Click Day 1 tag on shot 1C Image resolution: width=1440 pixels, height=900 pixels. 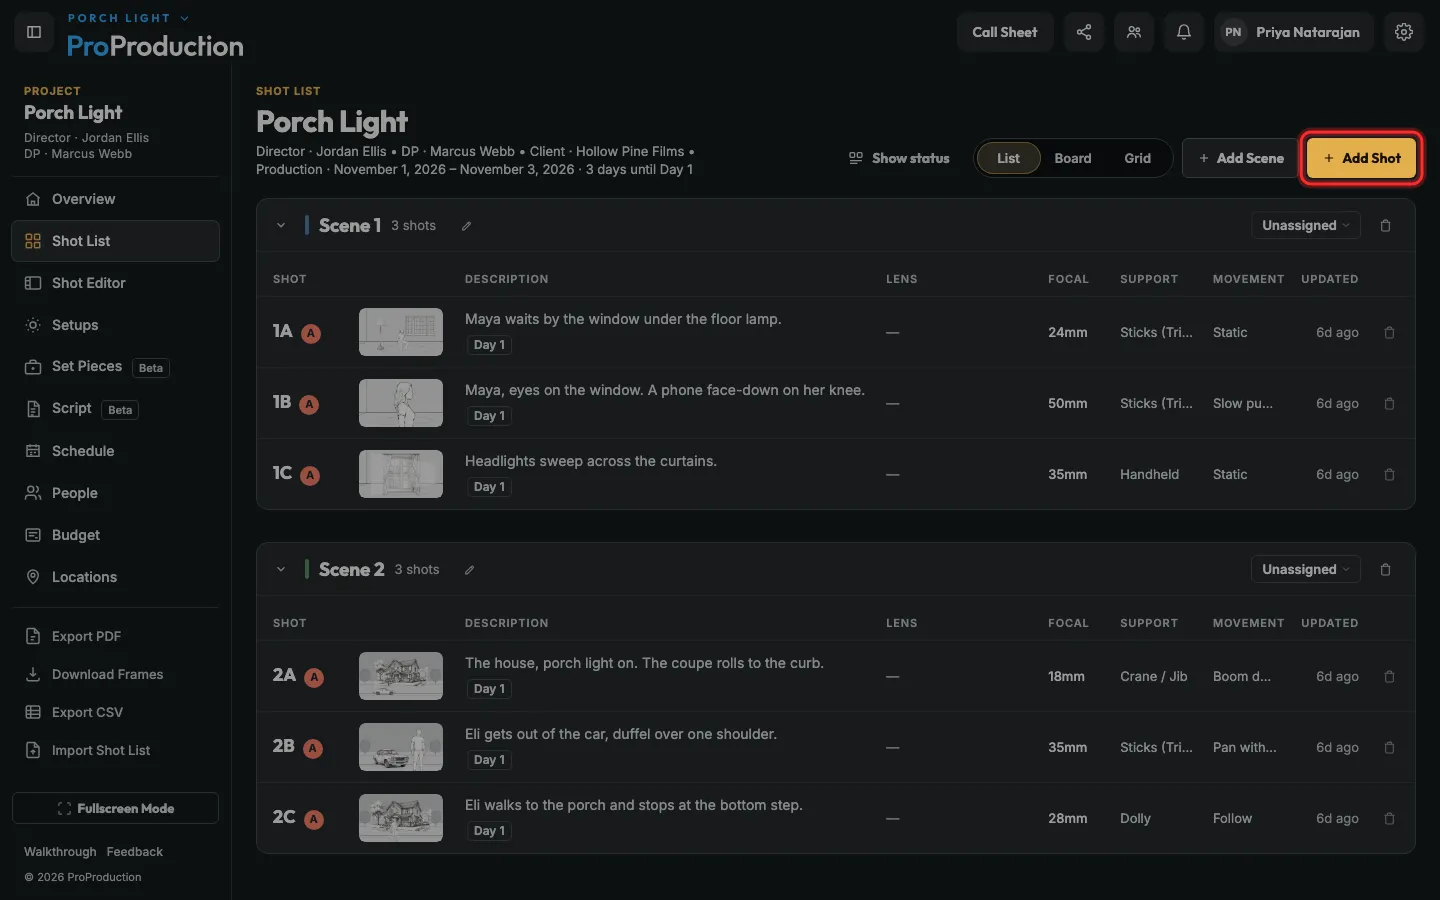pyautogui.click(x=489, y=487)
